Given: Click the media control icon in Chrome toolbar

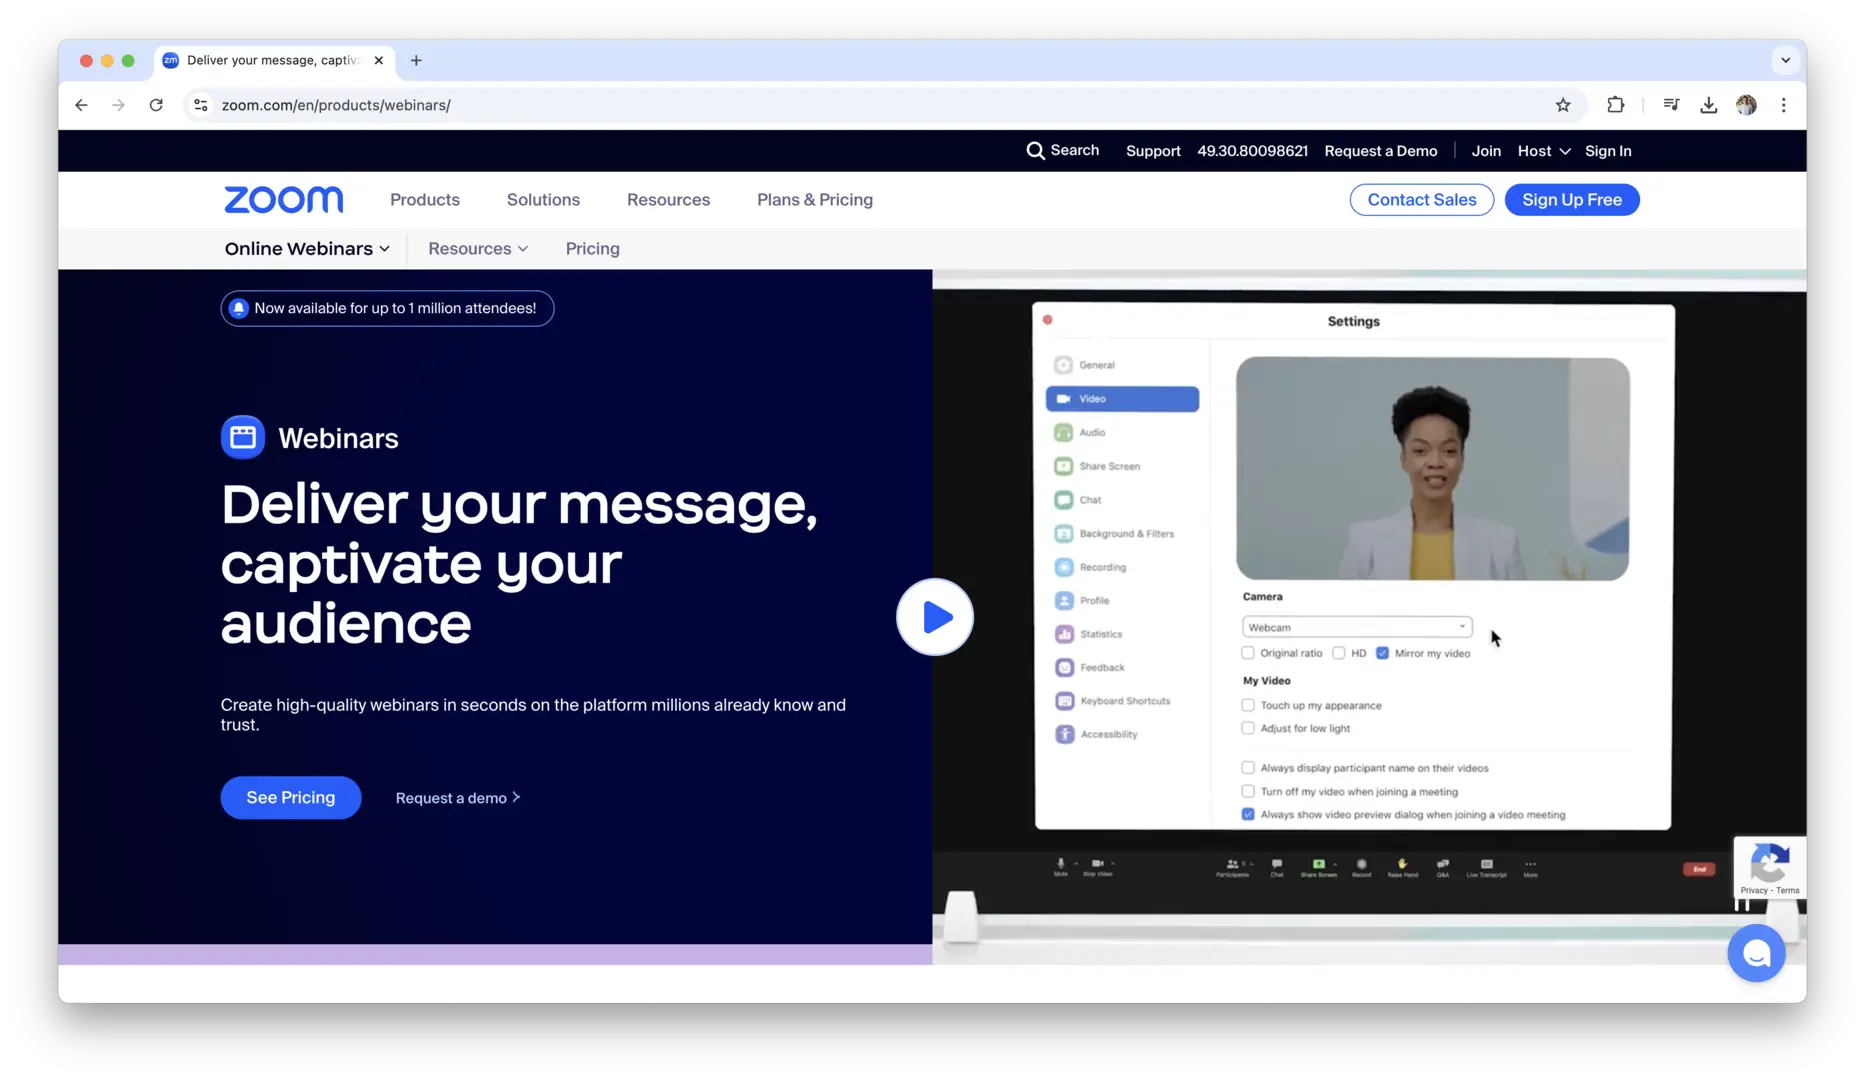Looking at the screenshot, I should pos(1671,105).
